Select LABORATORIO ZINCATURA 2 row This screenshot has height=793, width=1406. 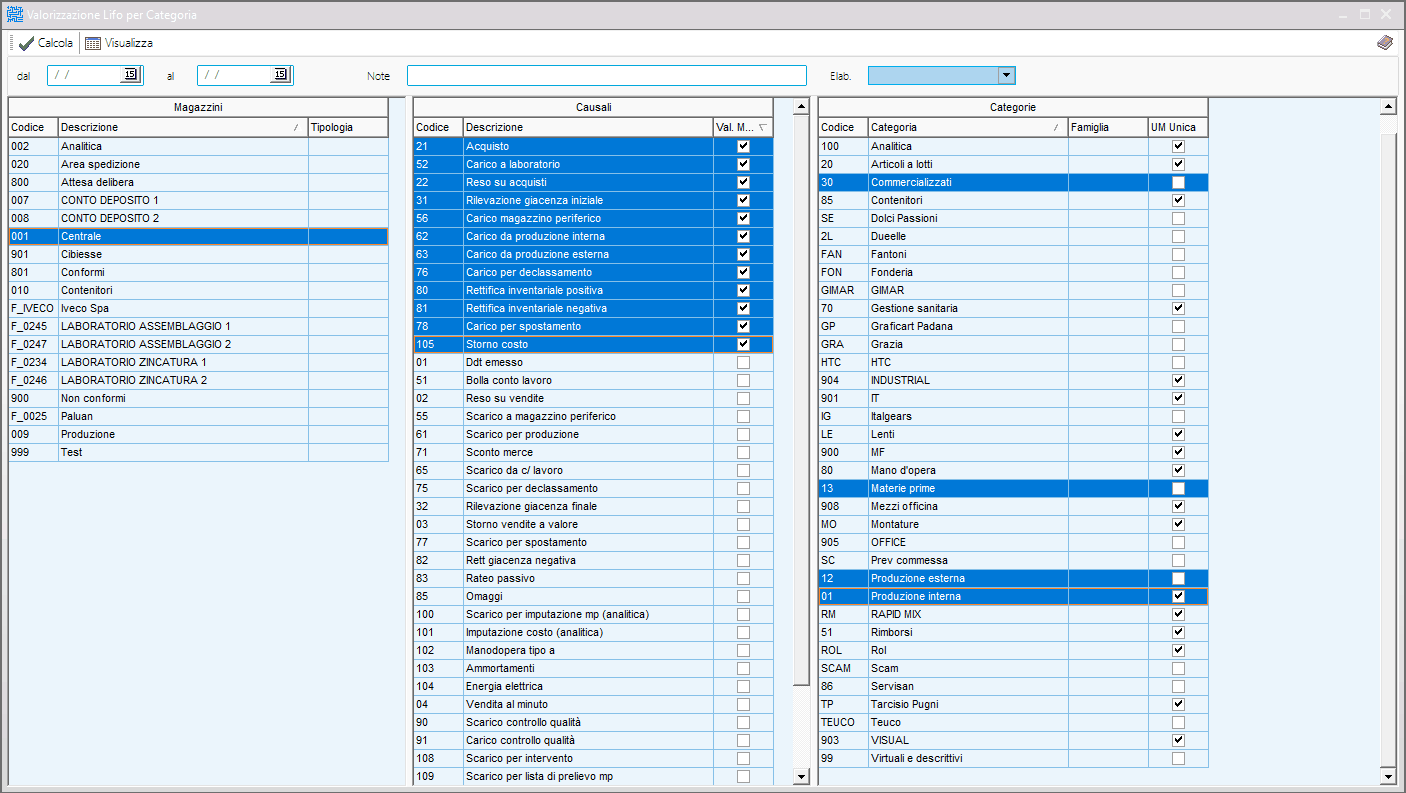[x=198, y=380]
